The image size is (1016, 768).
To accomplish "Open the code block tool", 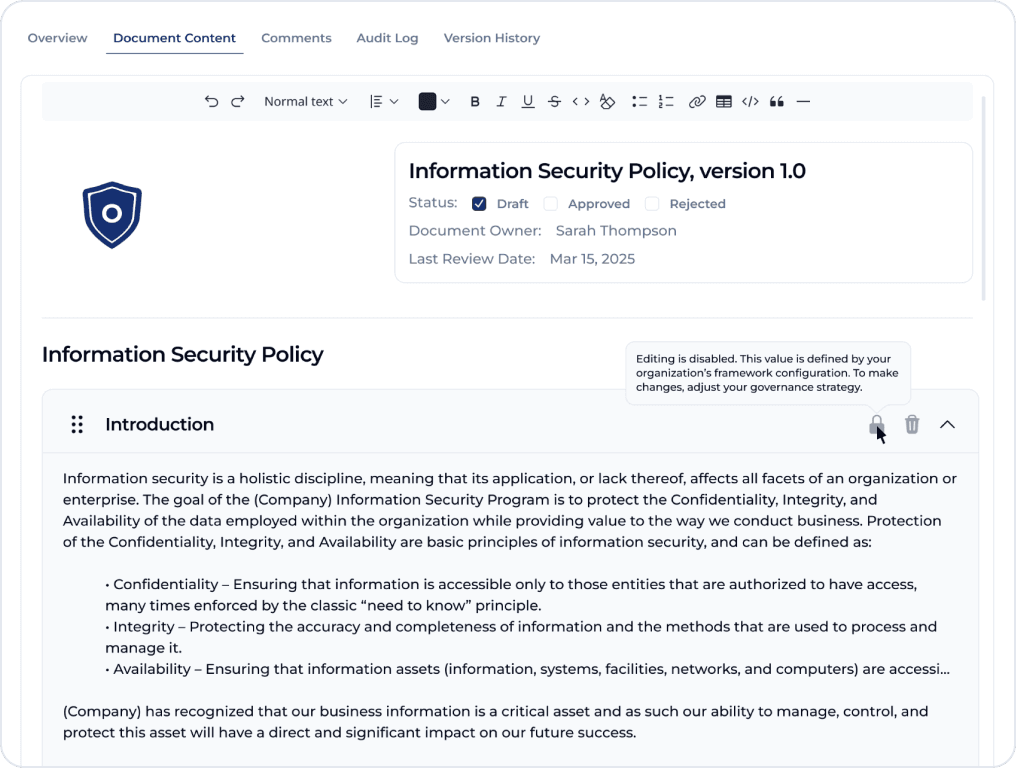I will (750, 101).
